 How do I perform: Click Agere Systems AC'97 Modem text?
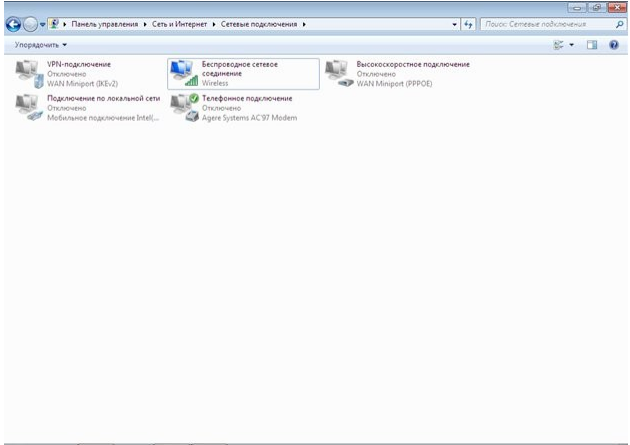tap(249, 118)
